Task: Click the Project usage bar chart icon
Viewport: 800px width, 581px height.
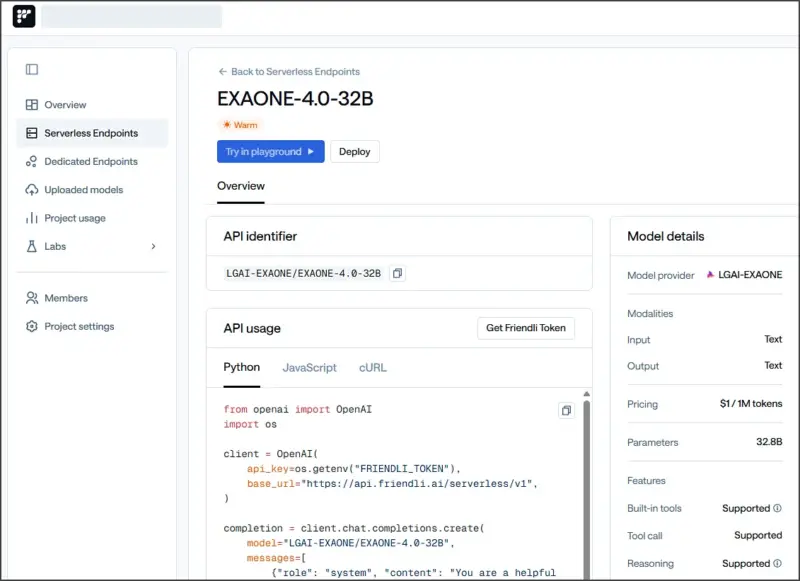Action: [x=32, y=218]
